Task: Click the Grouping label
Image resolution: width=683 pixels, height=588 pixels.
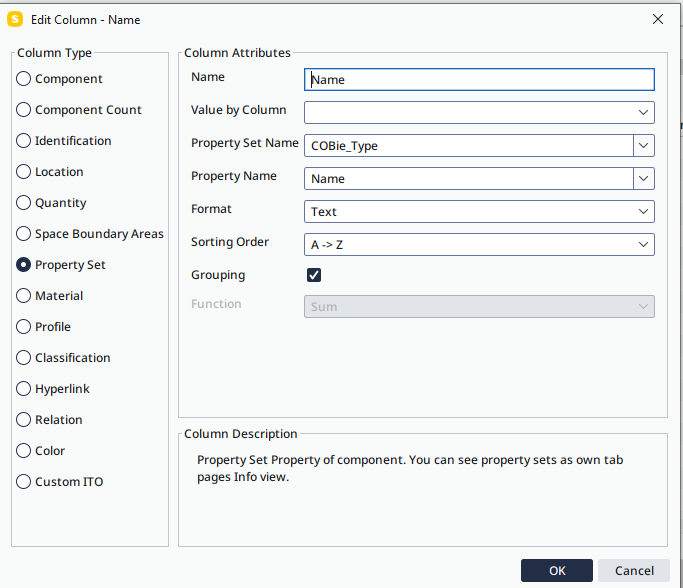Action: [218, 275]
